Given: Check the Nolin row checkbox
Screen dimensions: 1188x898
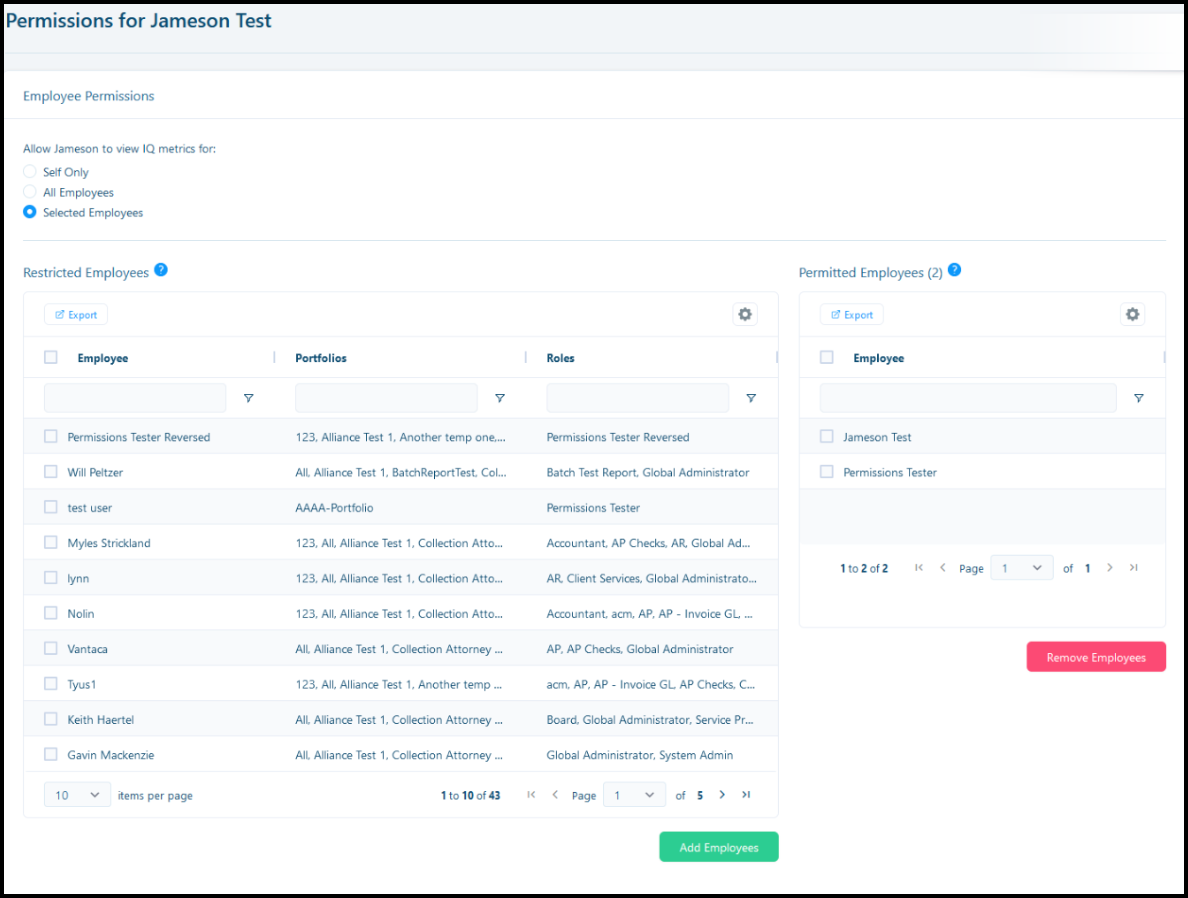Looking at the screenshot, I should [51, 612].
